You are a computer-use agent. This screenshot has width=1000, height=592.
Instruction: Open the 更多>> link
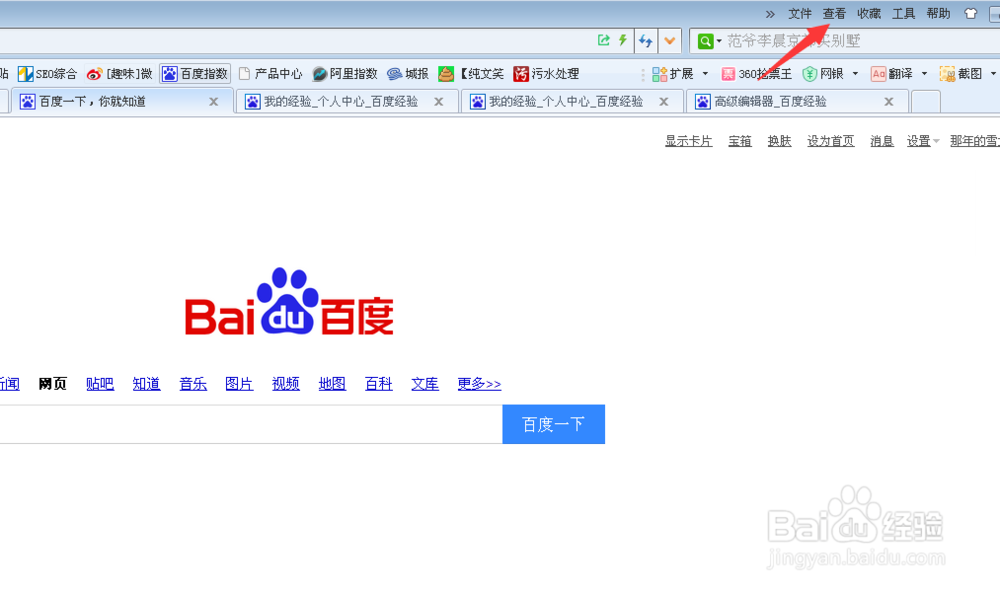pyautogui.click(x=479, y=384)
